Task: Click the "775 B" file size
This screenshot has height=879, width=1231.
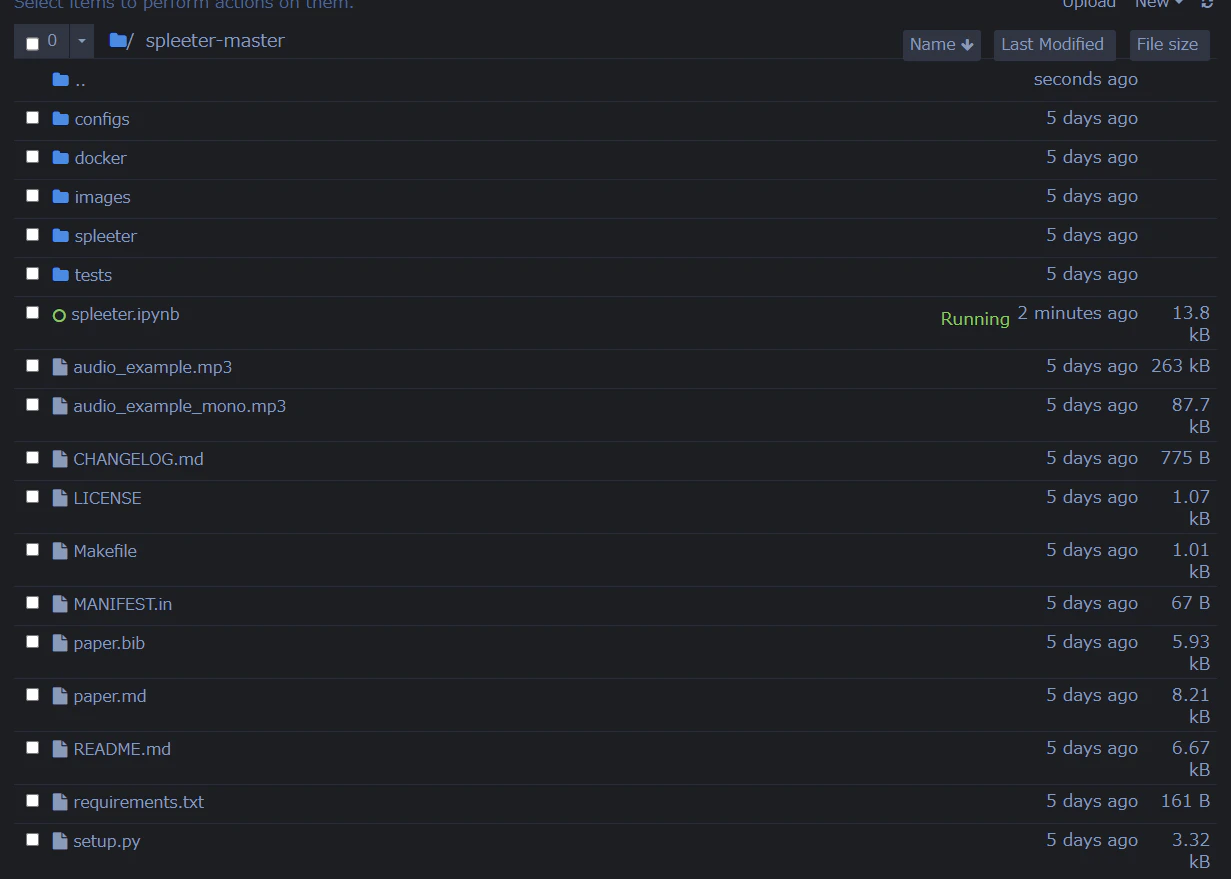Action: click(x=1185, y=458)
